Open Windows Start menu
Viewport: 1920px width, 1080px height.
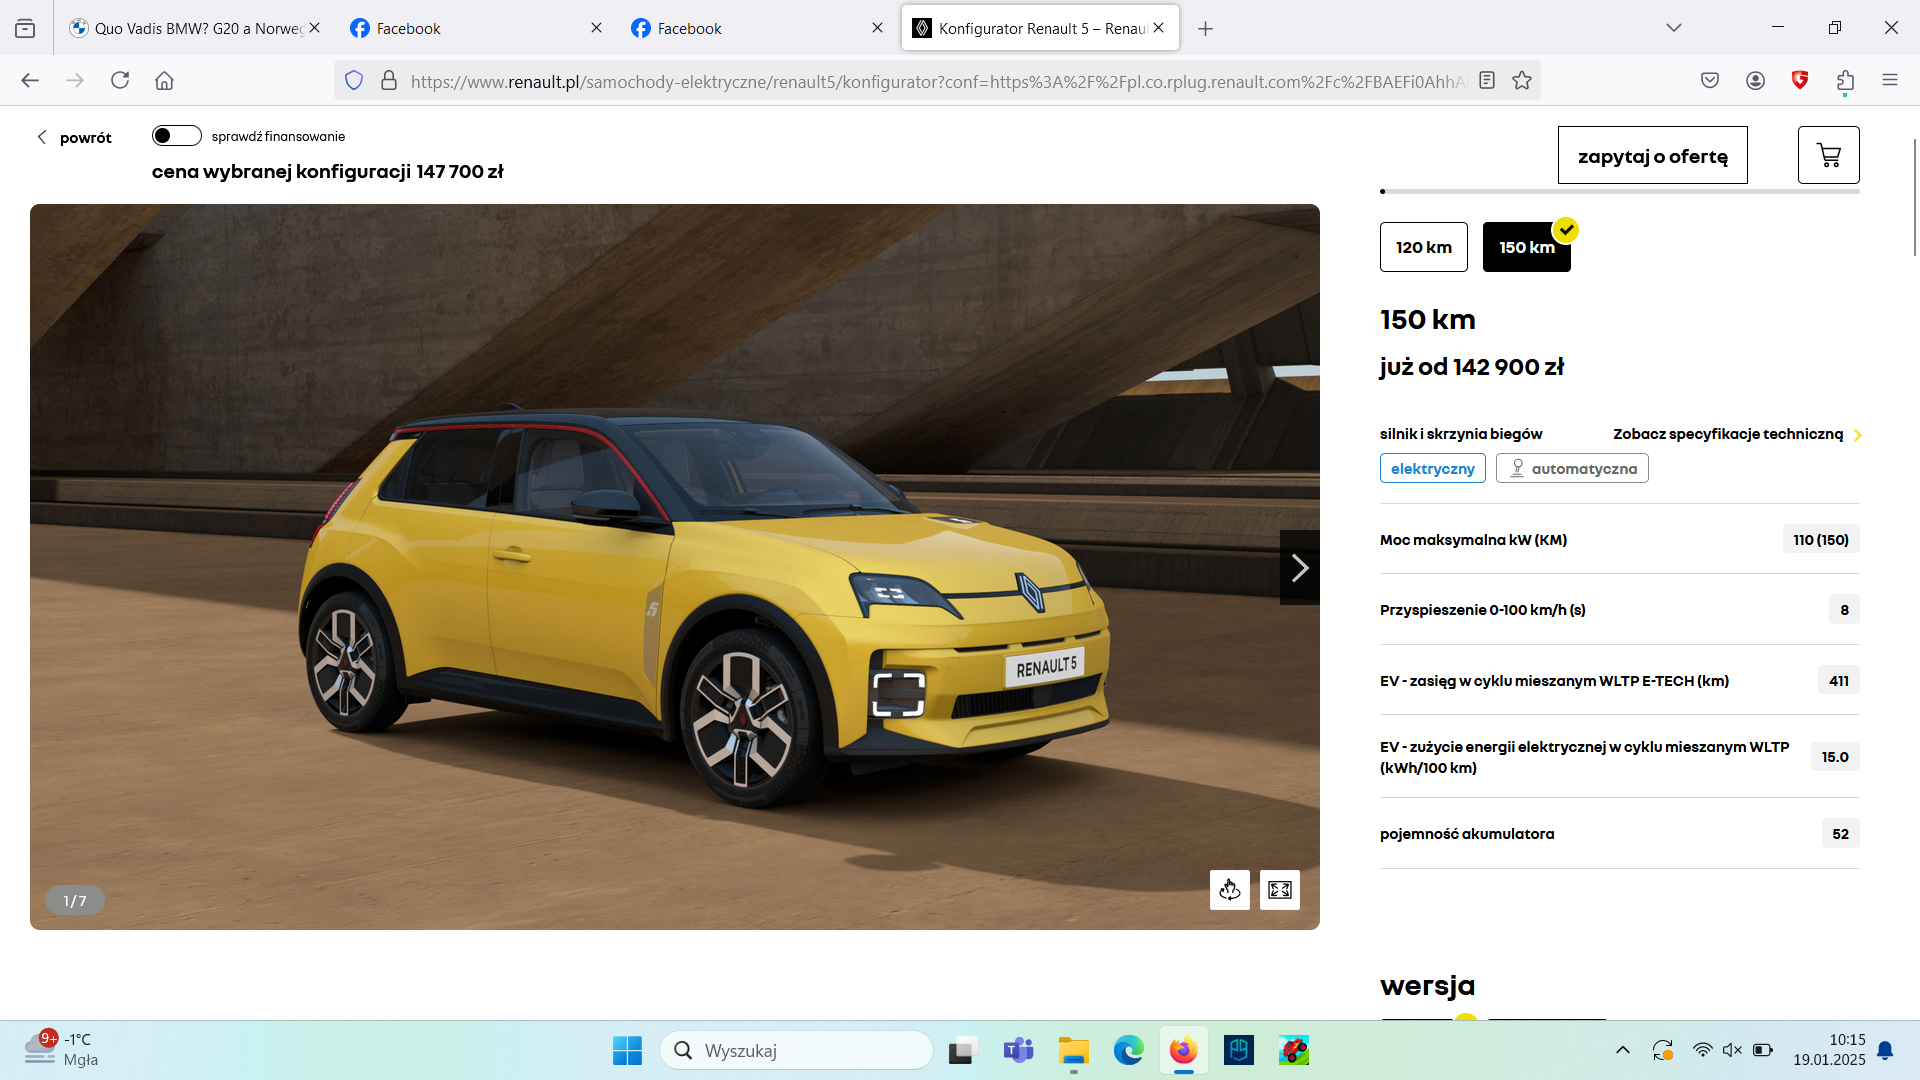click(627, 1050)
